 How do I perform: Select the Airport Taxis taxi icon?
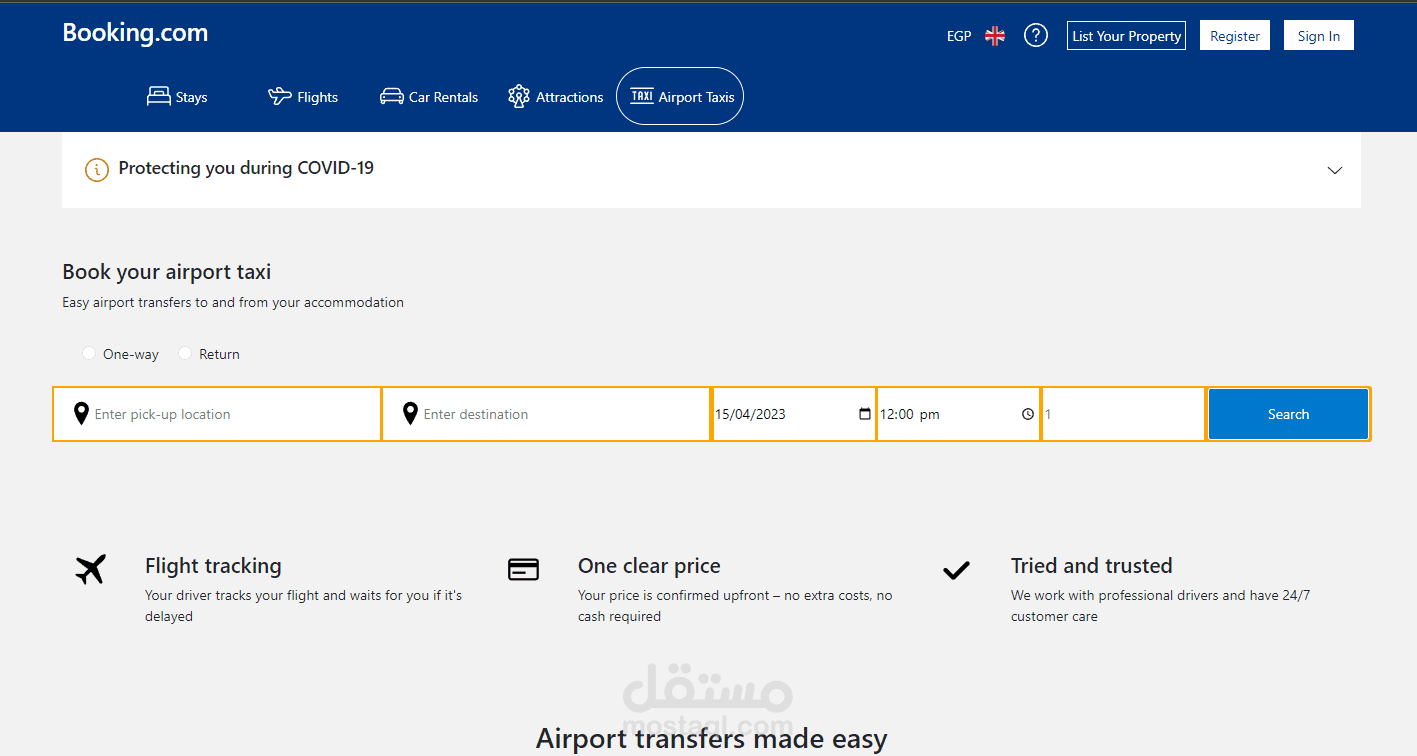point(643,95)
